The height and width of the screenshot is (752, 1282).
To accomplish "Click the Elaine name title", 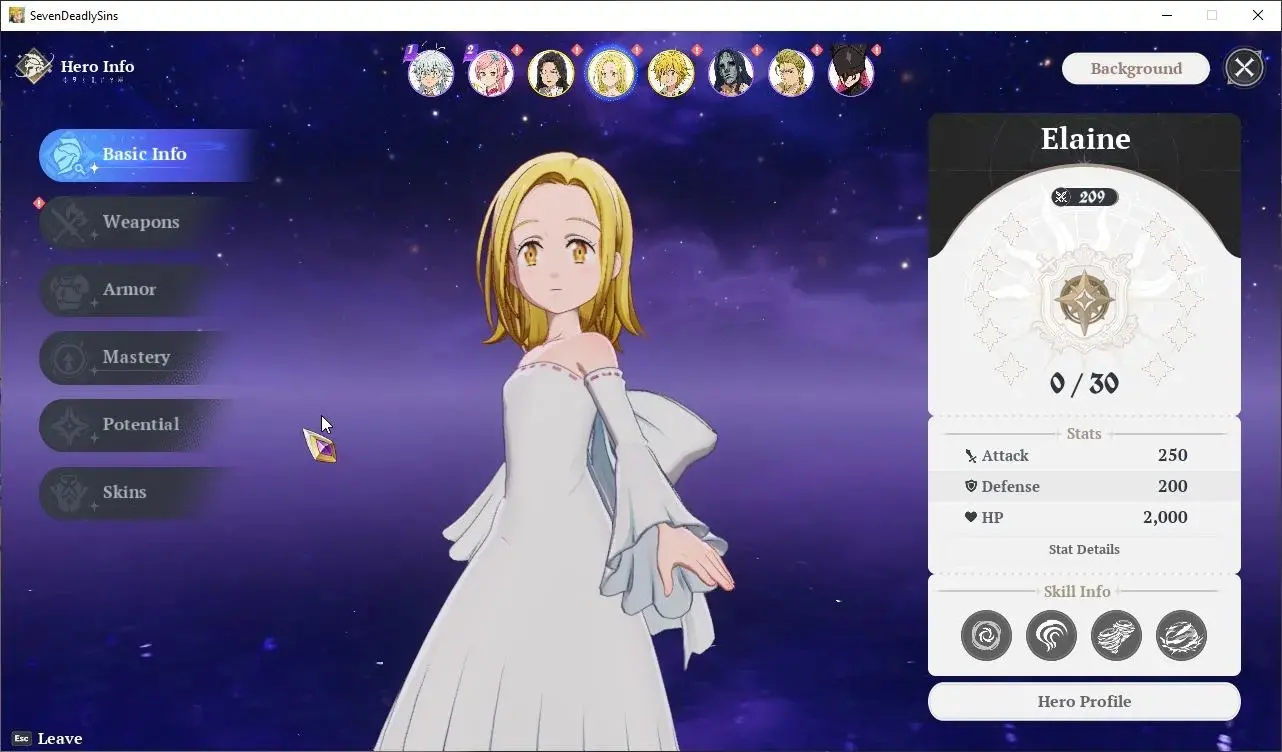I will [1085, 138].
